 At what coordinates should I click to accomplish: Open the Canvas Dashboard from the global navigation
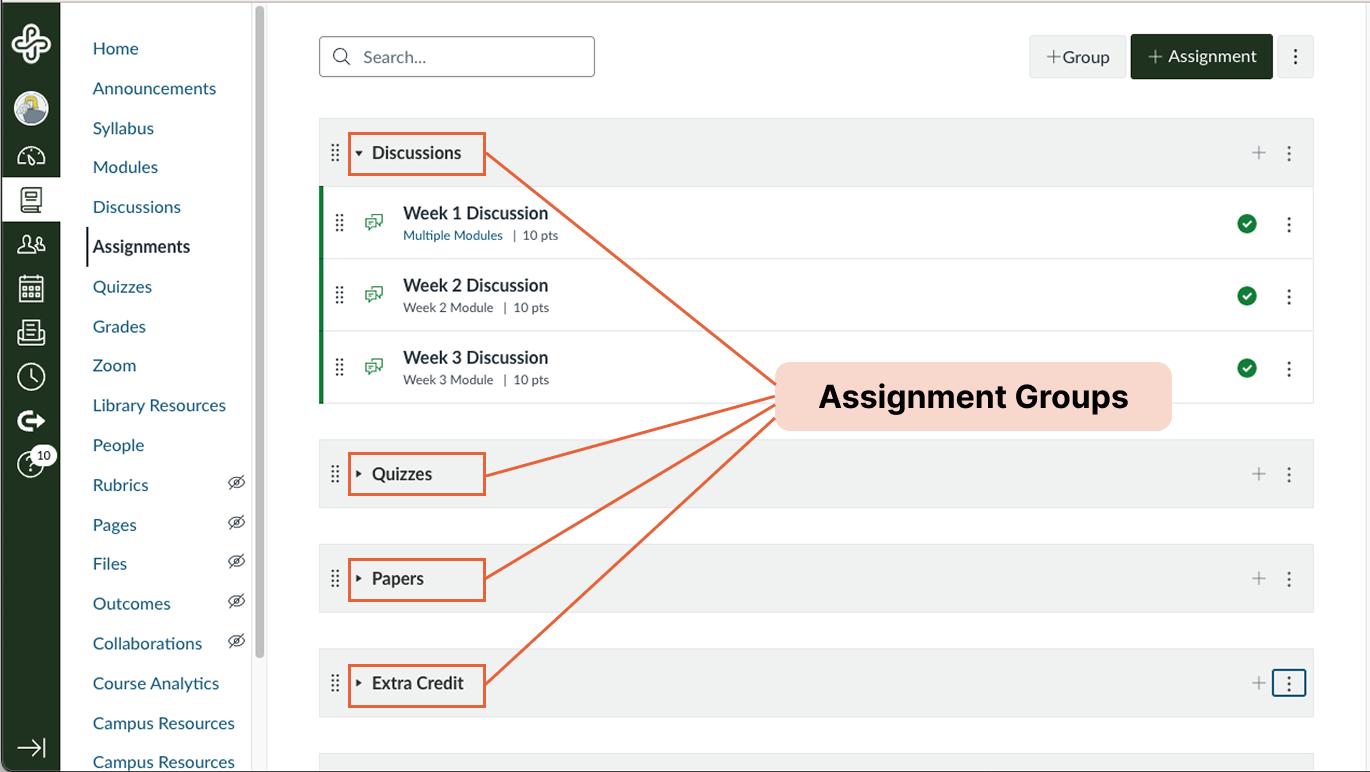[31, 155]
